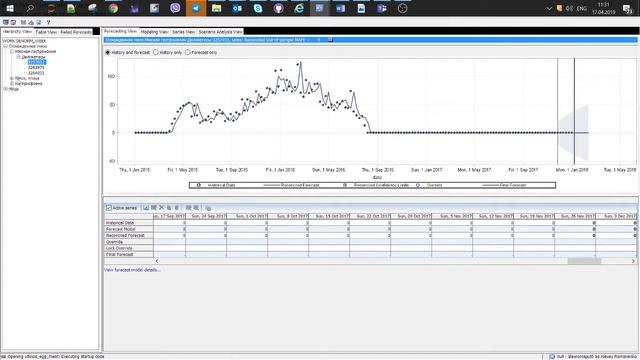Viewport: 640px width, 360px height.
Task: Select tree item 3264023
Action: point(36,73)
